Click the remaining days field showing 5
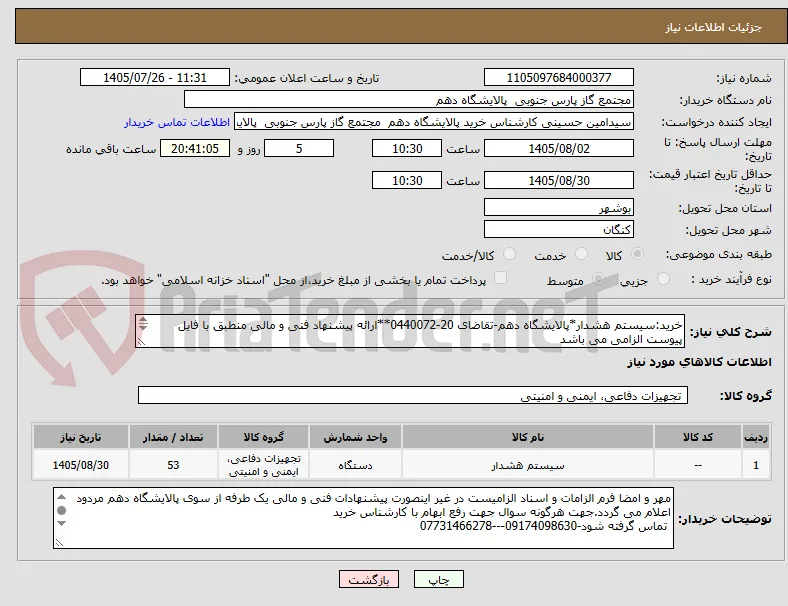The width and height of the screenshot is (788, 606). click(299, 149)
